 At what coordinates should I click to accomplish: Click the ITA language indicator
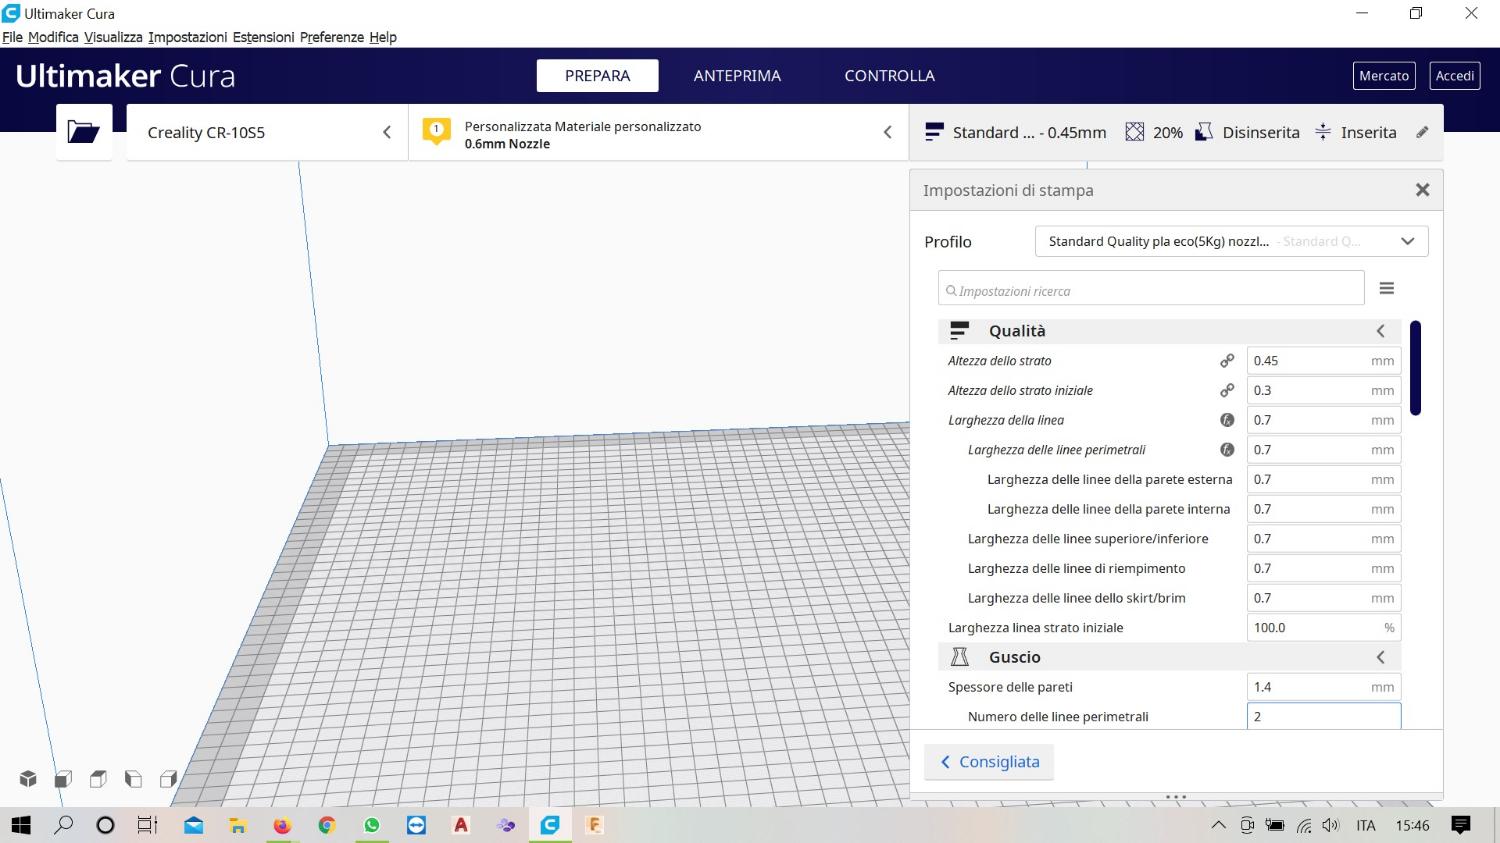point(1366,825)
